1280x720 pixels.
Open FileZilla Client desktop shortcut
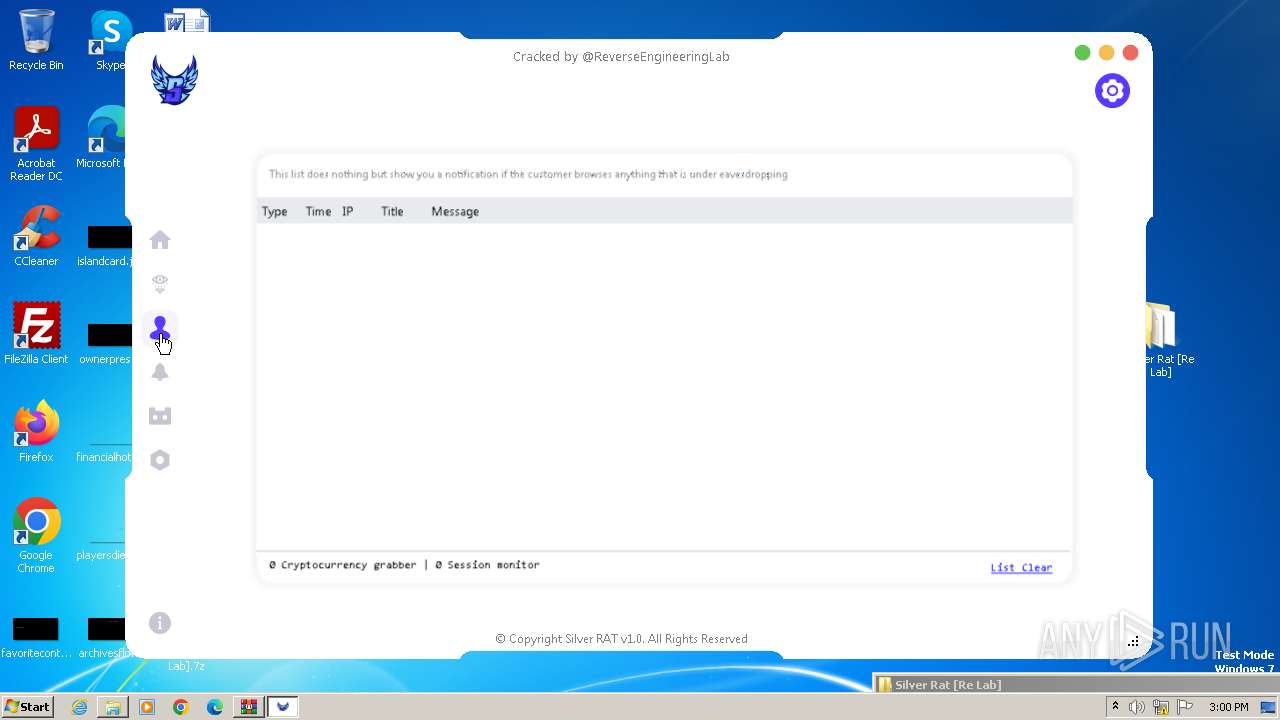click(36, 333)
